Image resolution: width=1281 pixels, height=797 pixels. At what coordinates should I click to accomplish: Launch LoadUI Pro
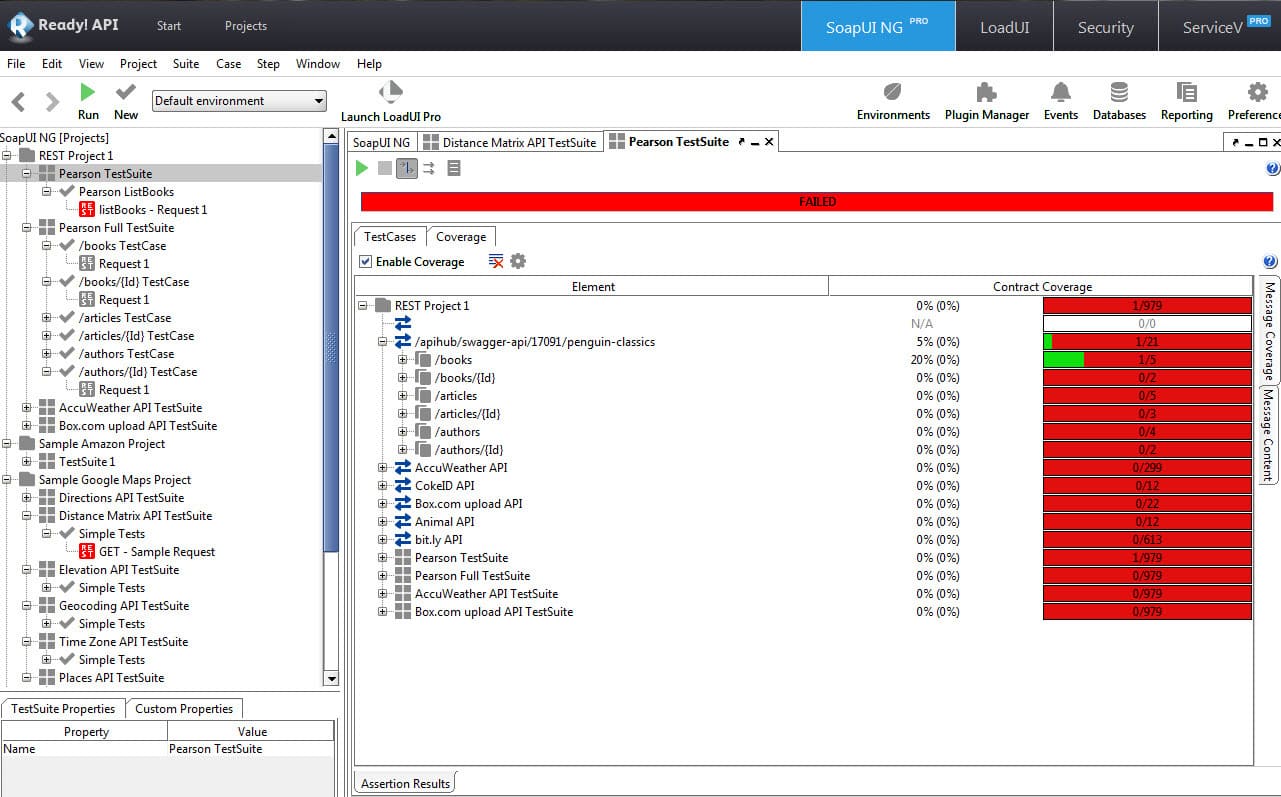point(391,101)
